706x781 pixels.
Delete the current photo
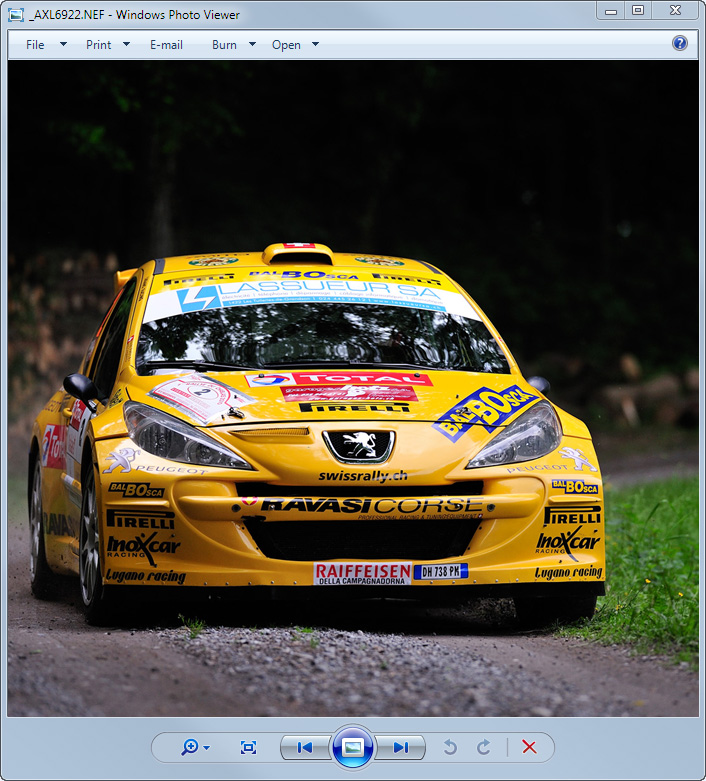[x=529, y=747]
